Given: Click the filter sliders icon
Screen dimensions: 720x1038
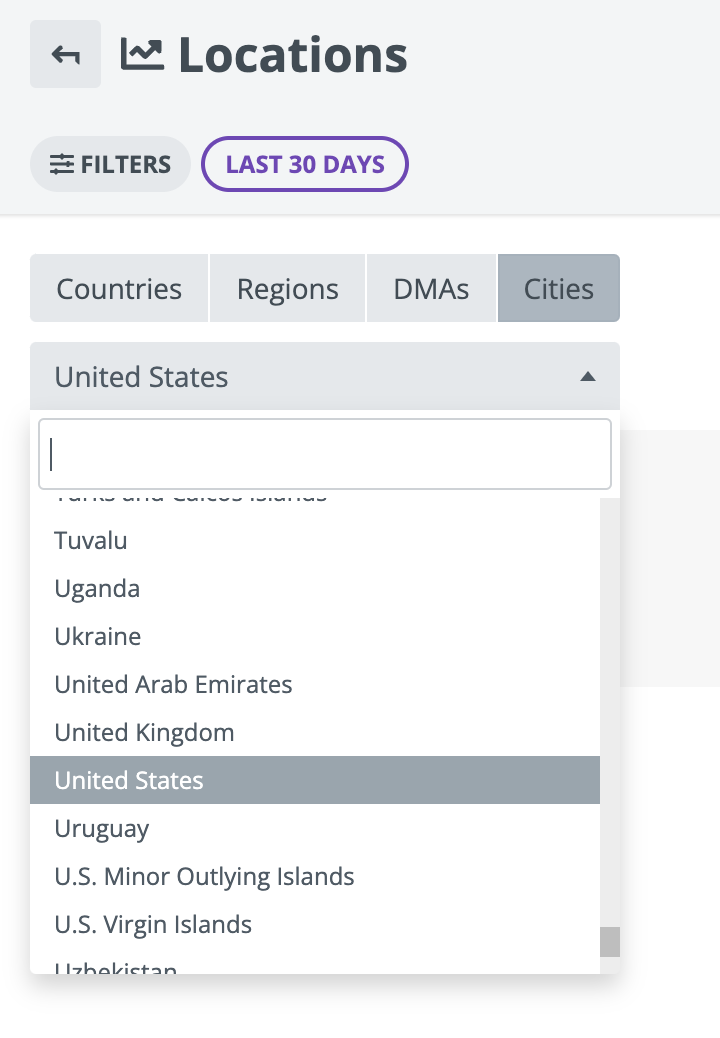Looking at the screenshot, I should click(62, 164).
